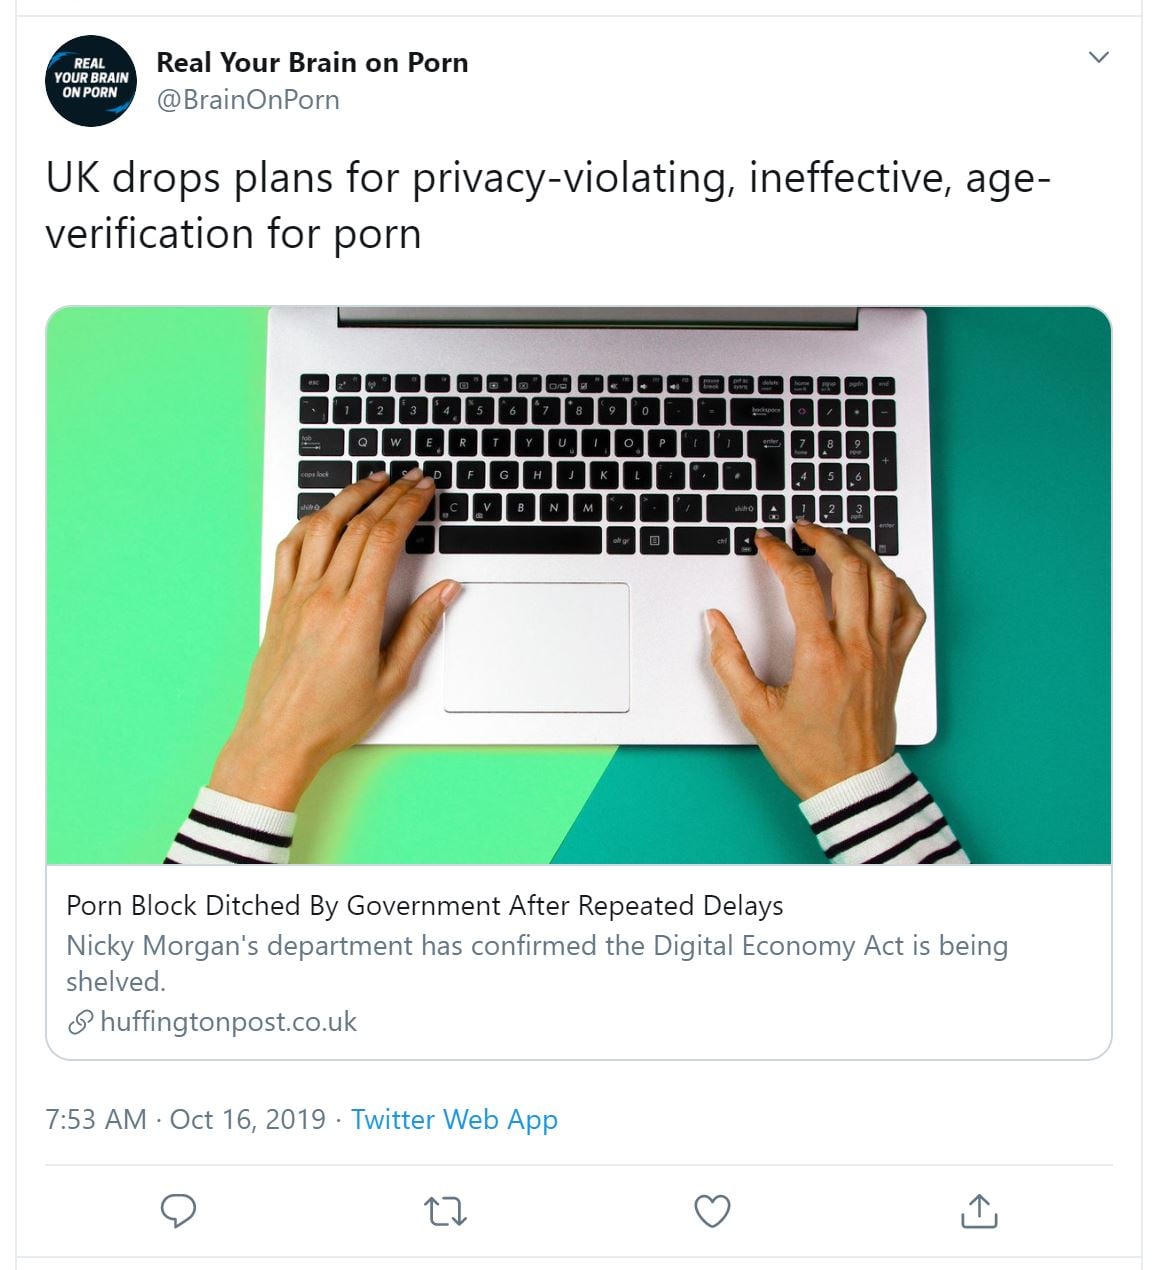Expand the tweet options chevron menu
This screenshot has width=1154, height=1270.
1098,57
